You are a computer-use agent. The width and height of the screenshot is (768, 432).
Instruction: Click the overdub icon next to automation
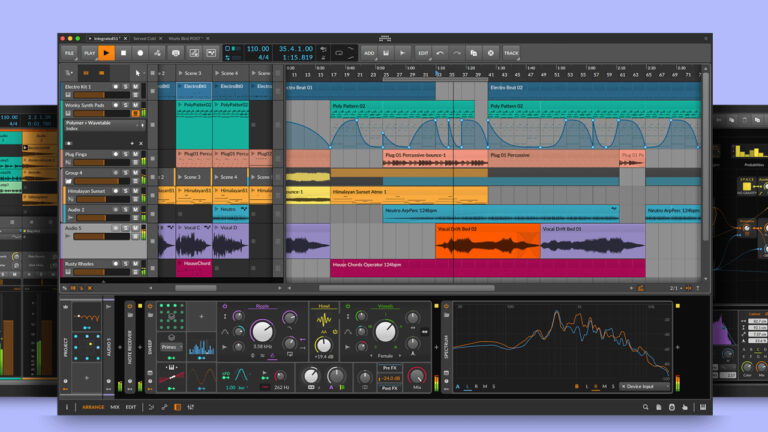coord(175,53)
